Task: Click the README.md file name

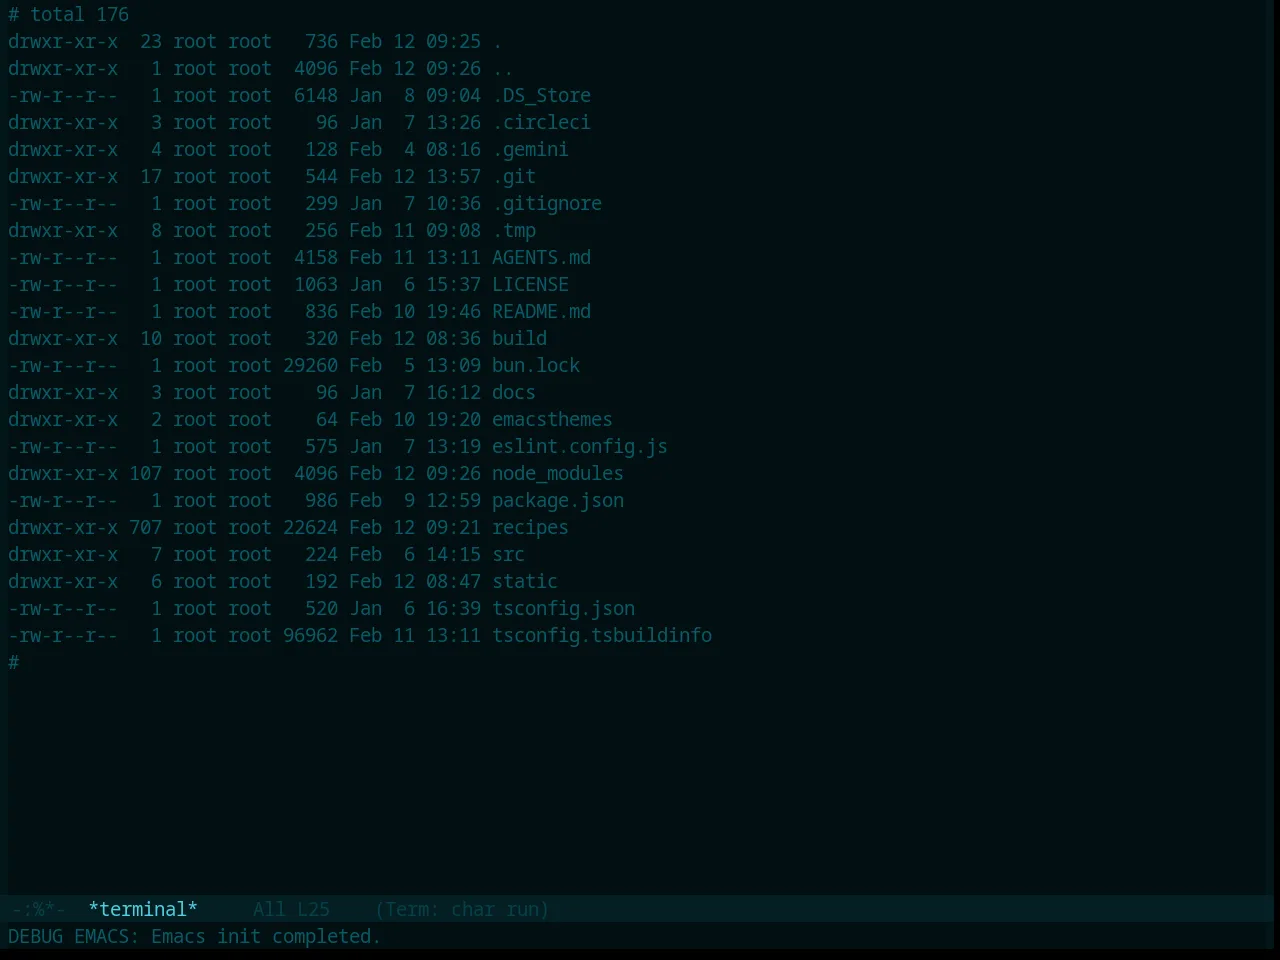Action: [541, 312]
